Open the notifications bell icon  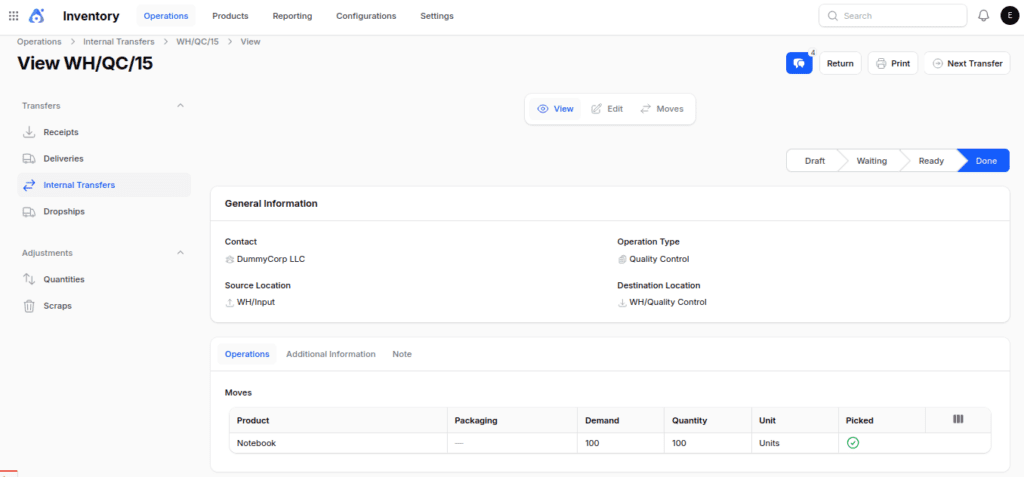point(984,16)
